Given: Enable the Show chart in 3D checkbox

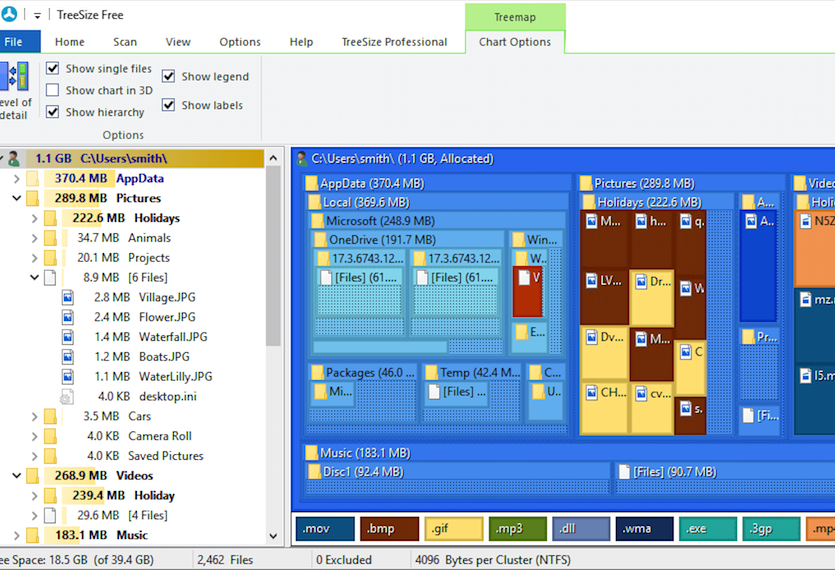Looking at the screenshot, I should [x=52, y=90].
